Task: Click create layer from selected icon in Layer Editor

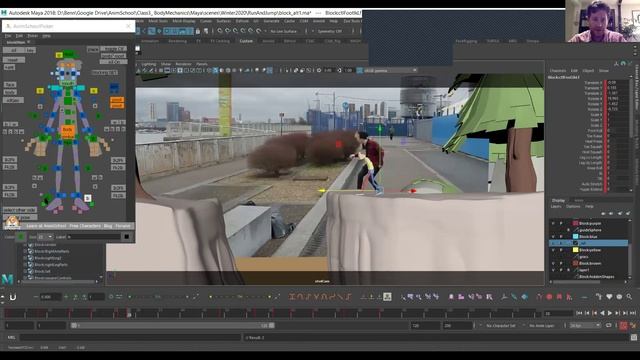Action: 628,213
